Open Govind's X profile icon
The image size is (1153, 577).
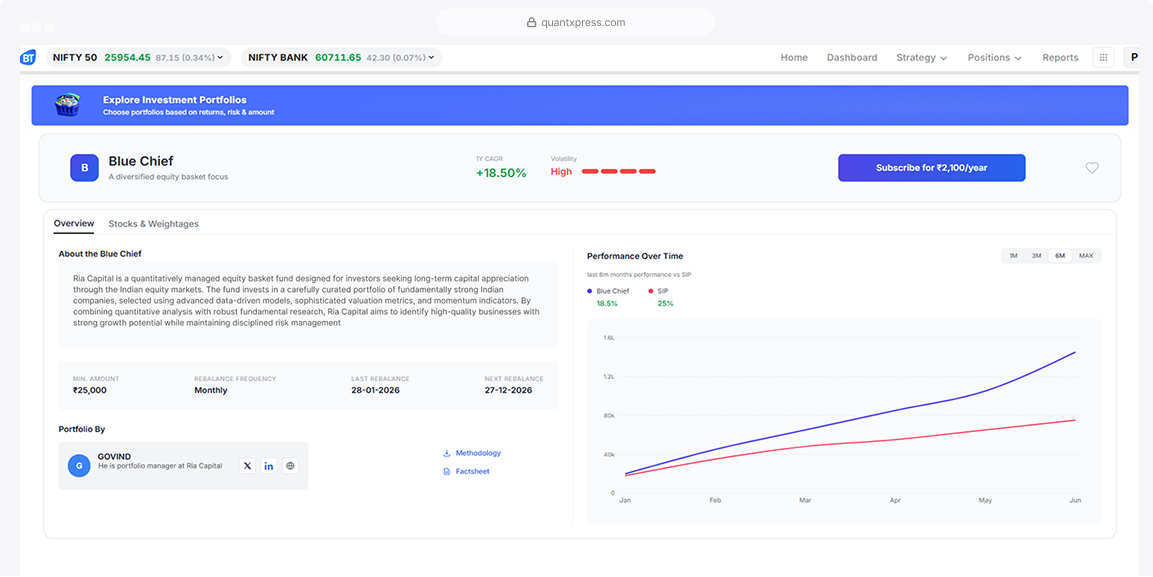pos(248,465)
